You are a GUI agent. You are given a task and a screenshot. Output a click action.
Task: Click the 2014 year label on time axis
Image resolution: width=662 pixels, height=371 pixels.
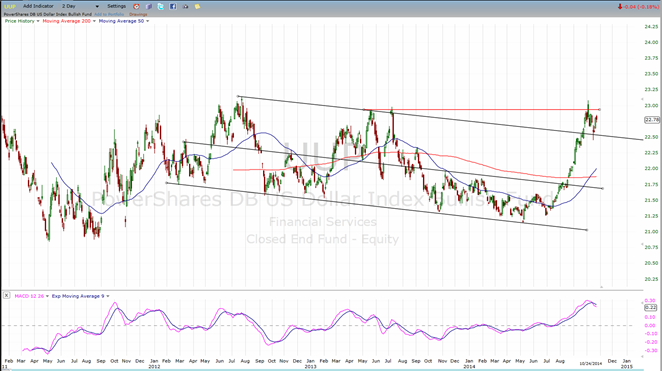tap(469, 366)
